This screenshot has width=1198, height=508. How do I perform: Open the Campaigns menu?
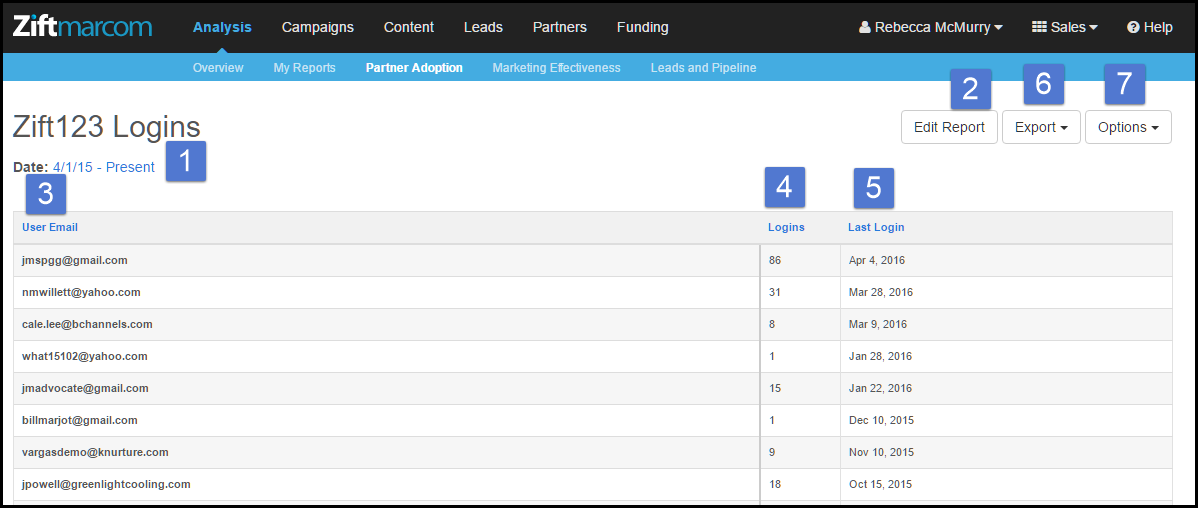pos(318,28)
